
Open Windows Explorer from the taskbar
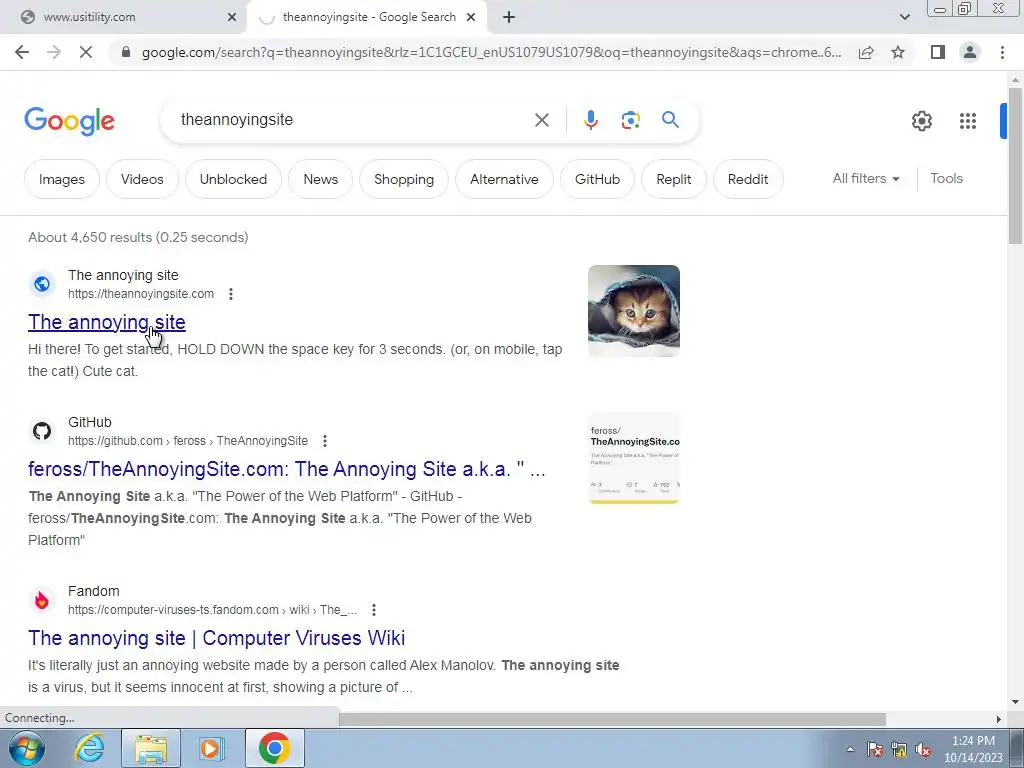click(x=151, y=748)
